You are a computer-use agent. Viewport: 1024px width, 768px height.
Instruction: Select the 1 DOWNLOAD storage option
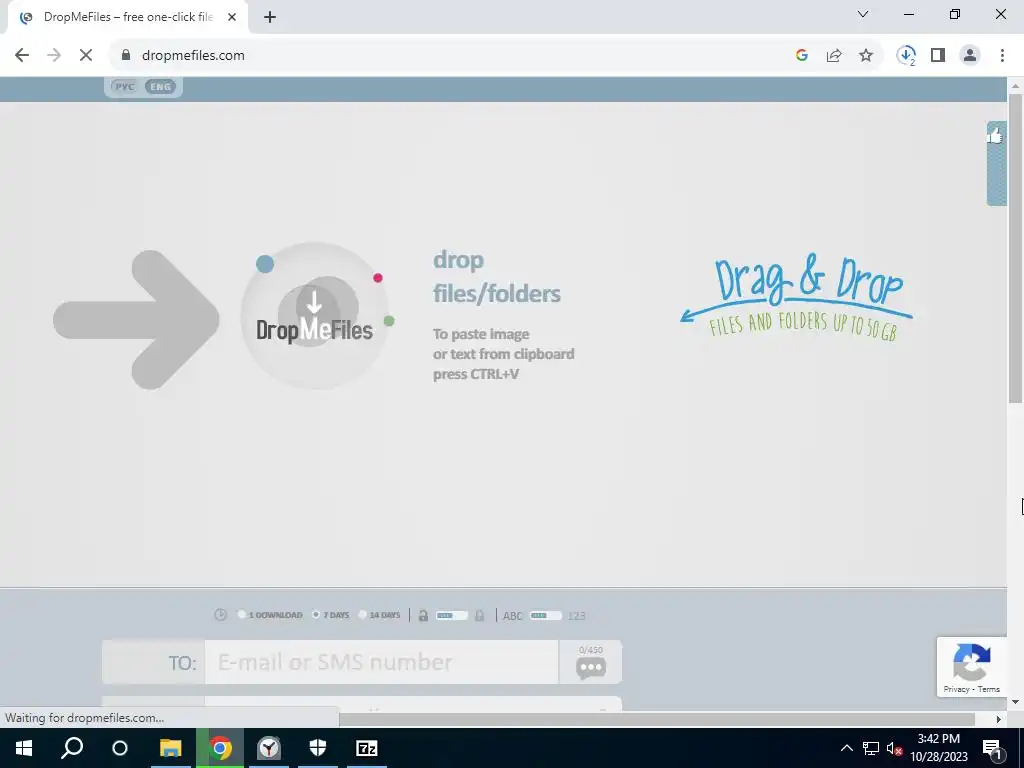[x=270, y=615]
